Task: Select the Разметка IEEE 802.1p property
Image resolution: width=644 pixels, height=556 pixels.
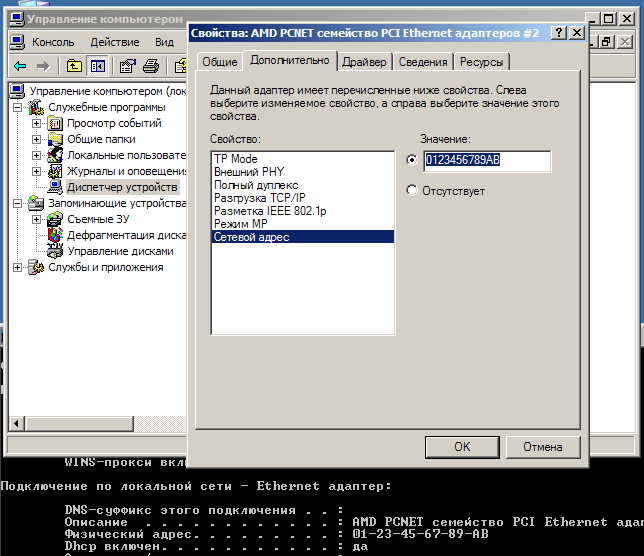Action: 303,211
